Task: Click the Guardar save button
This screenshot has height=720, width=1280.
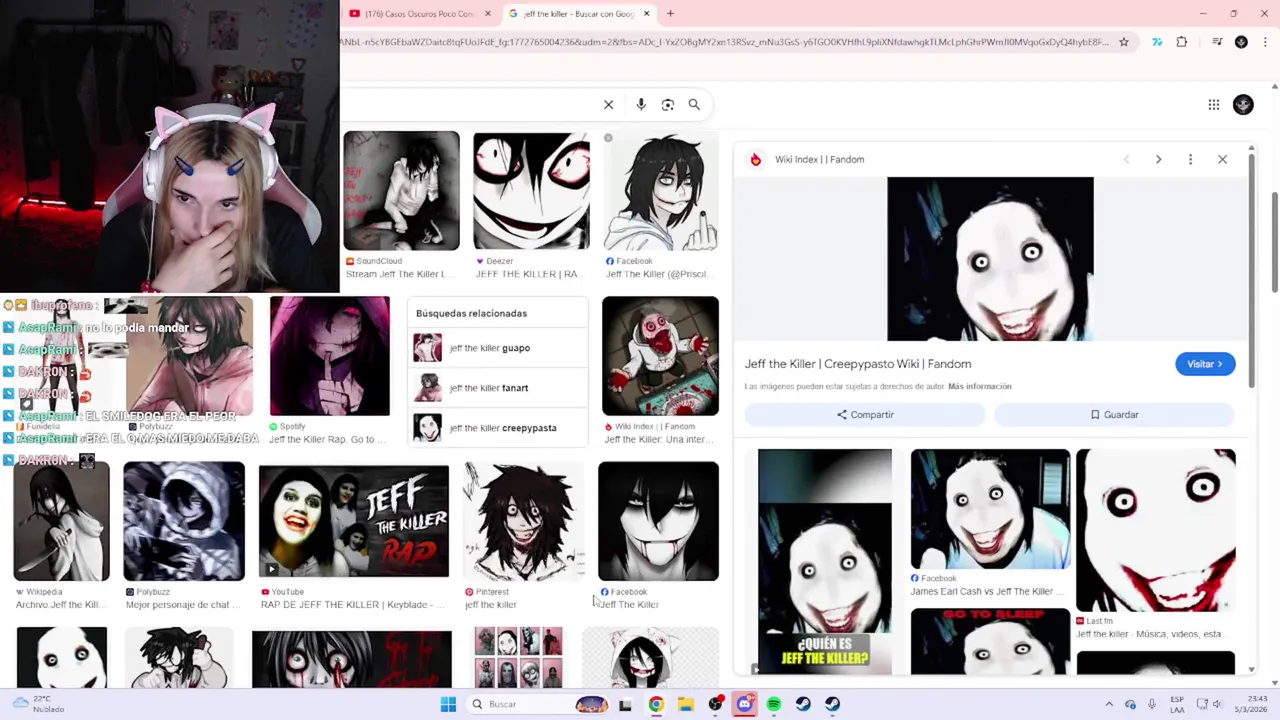Action: pos(1114,414)
